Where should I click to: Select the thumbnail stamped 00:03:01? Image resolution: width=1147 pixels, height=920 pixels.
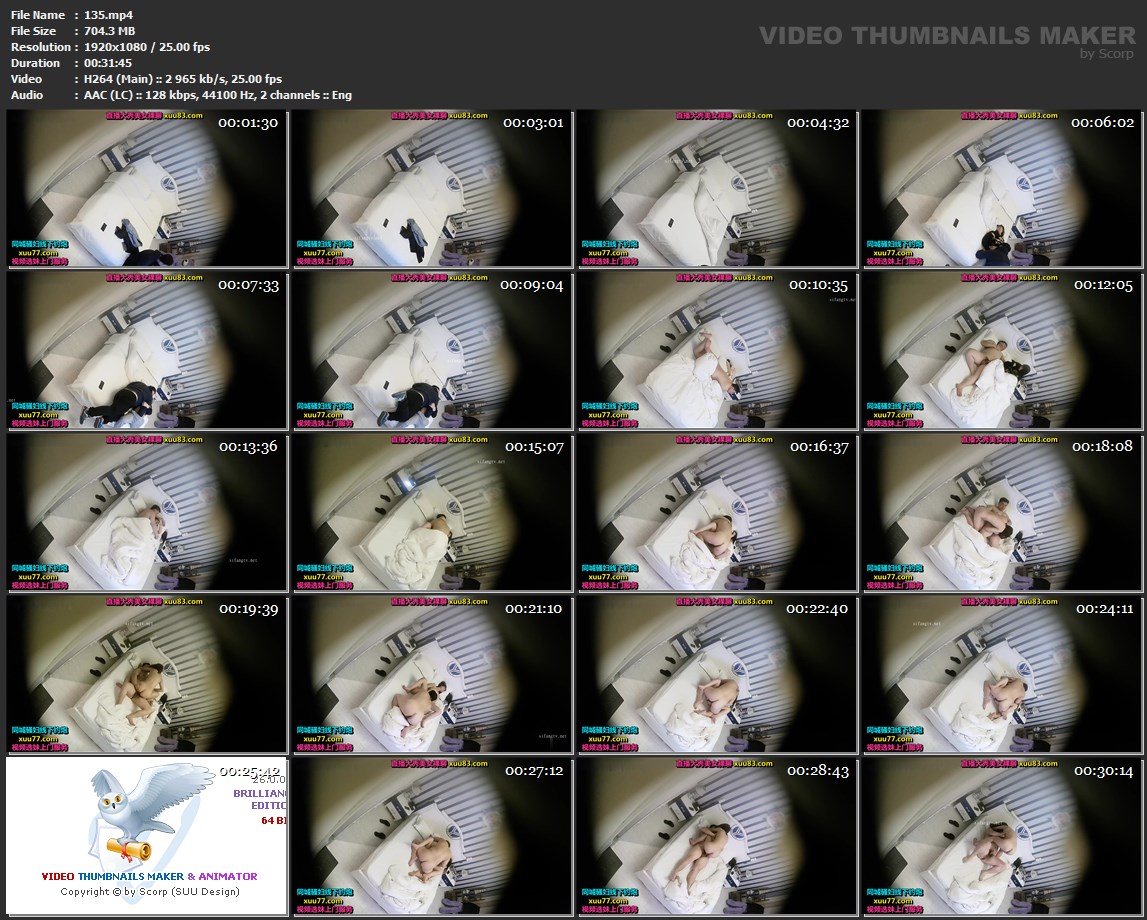point(432,189)
